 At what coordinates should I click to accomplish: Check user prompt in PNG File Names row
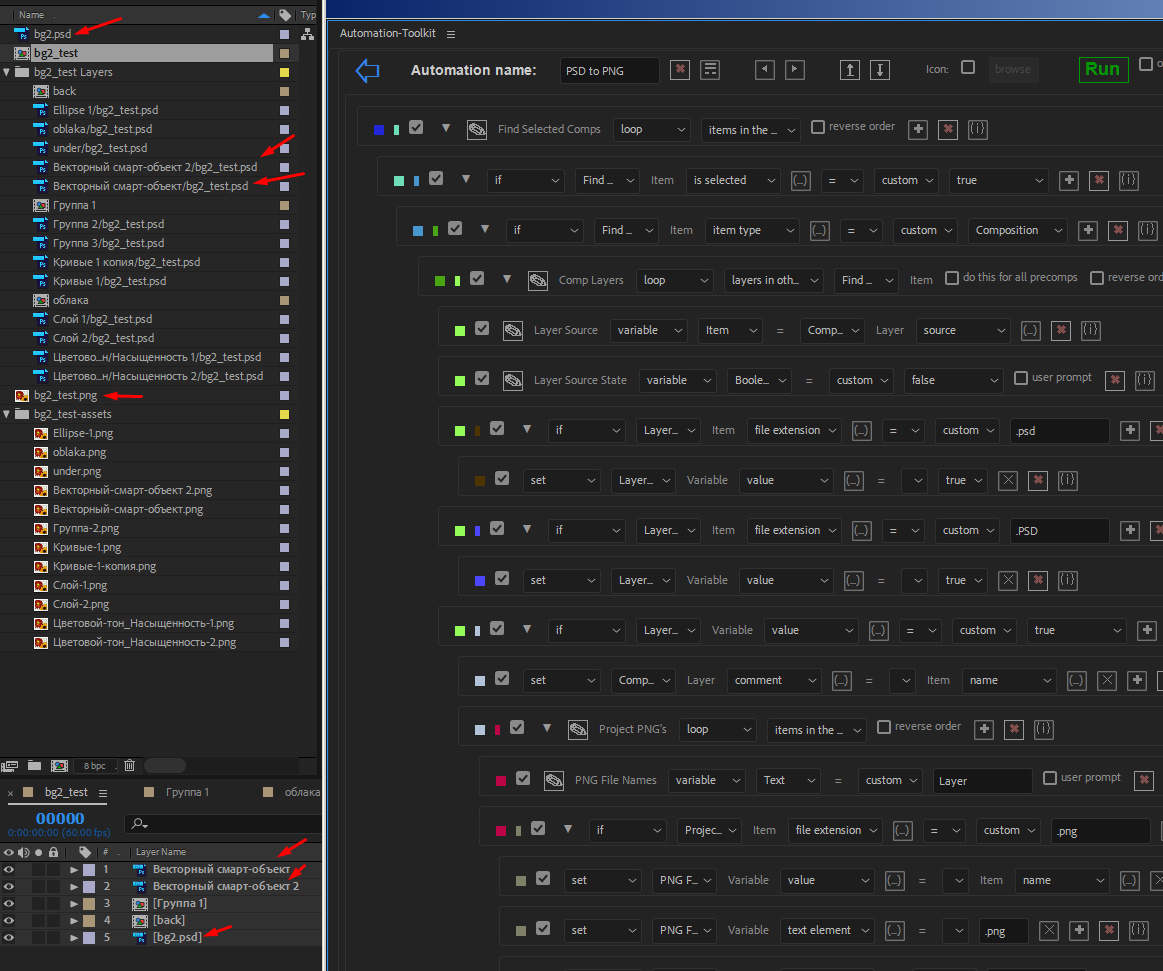click(x=1050, y=777)
